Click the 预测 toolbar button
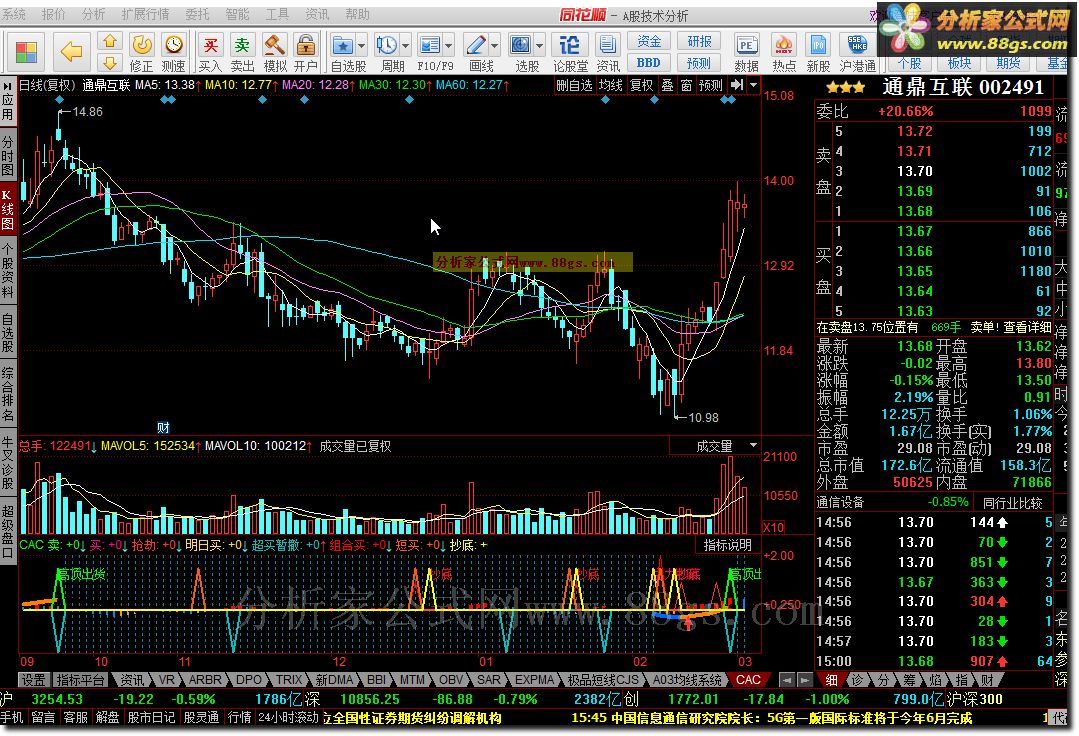The height and width of the screenshot is (736, 1079). (699, 63)
